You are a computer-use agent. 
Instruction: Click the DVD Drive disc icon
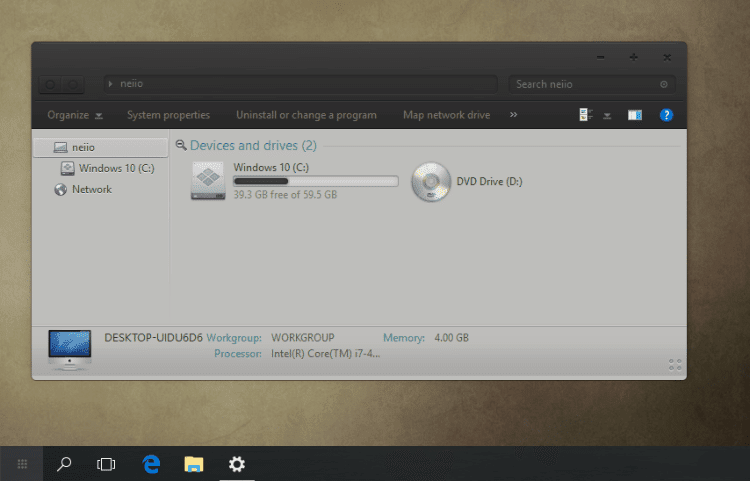pos(430,182)
